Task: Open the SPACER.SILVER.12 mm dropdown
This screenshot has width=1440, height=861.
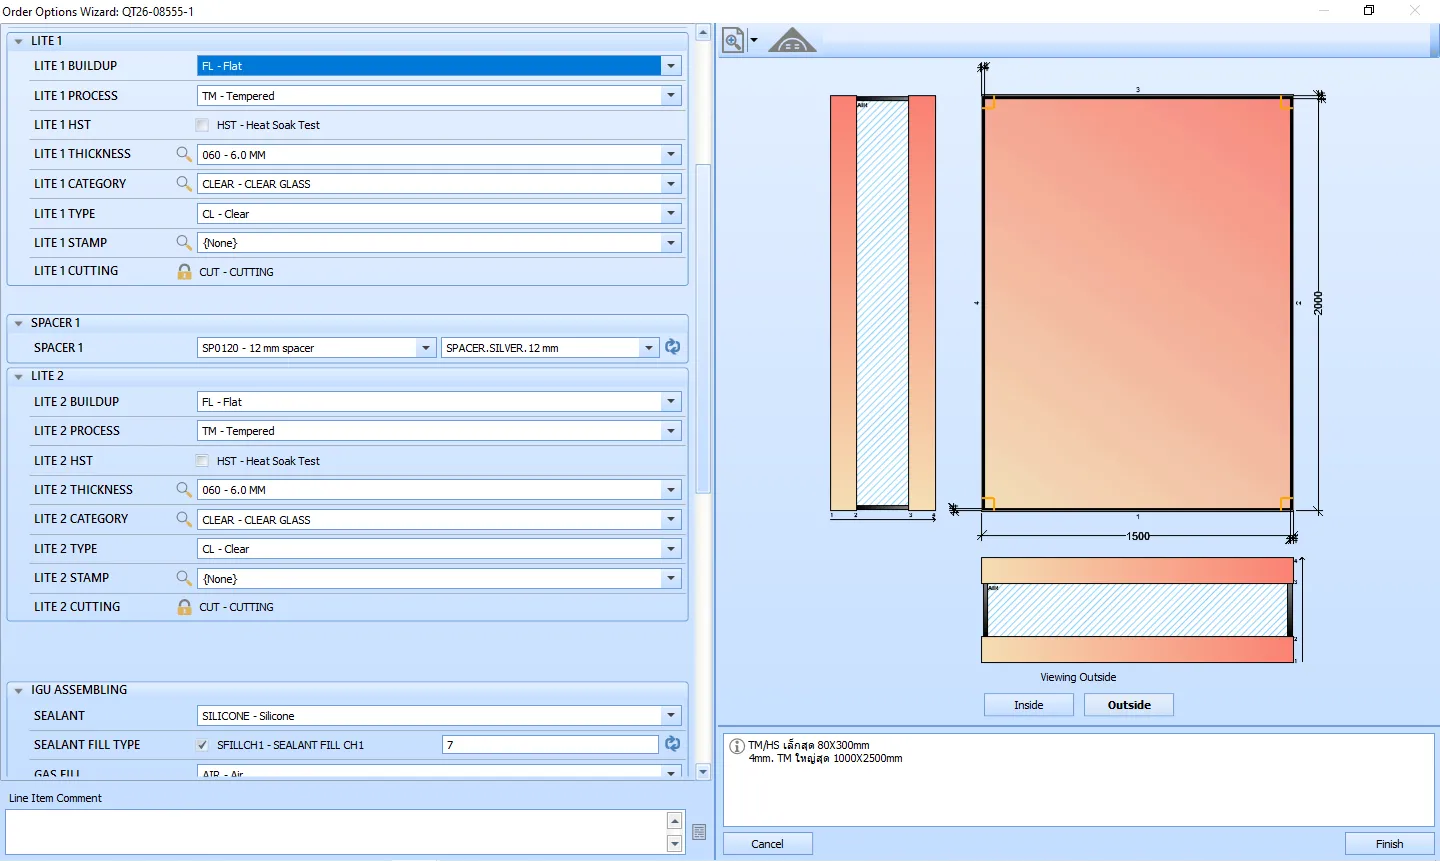Action: click(x=649, y=348)
